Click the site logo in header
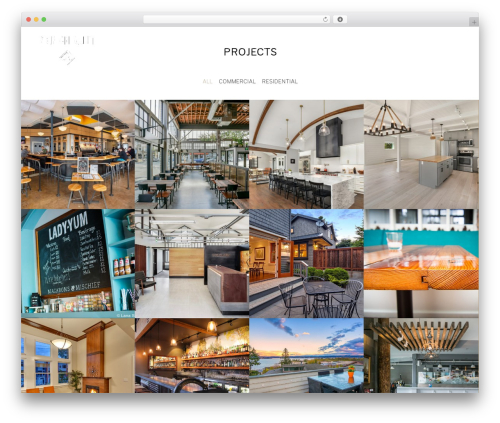The image size is (500, 423). click(x=67, y=49)
